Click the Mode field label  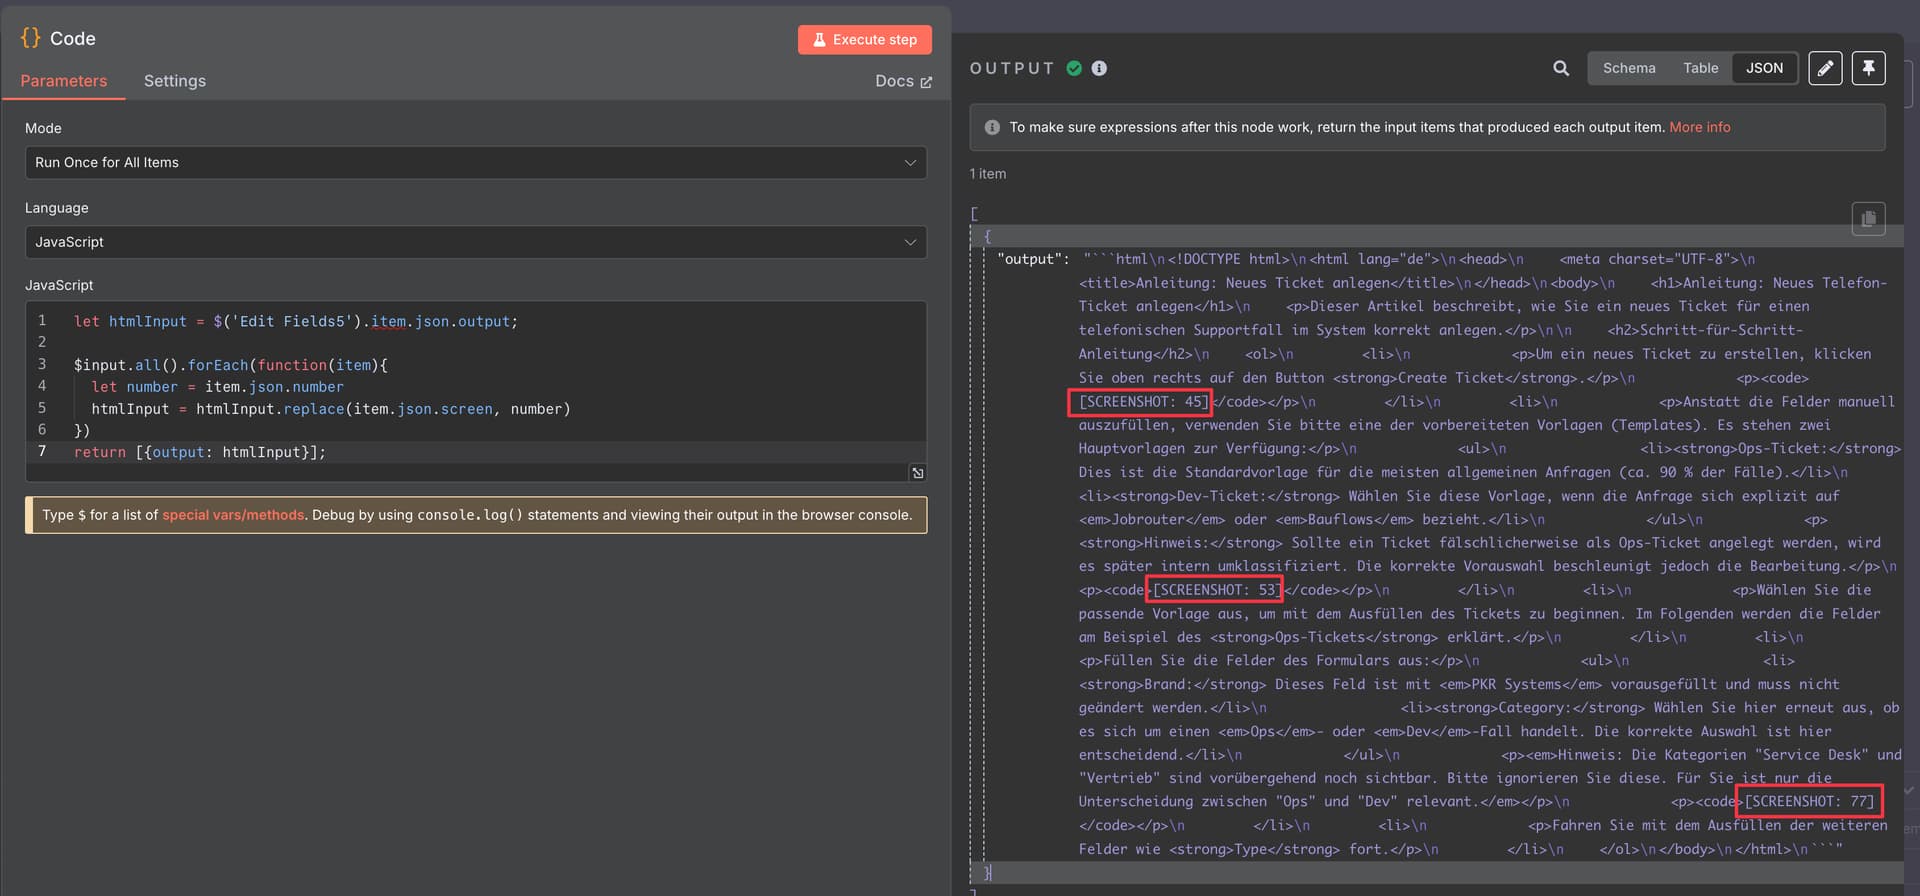pos(43,128)
